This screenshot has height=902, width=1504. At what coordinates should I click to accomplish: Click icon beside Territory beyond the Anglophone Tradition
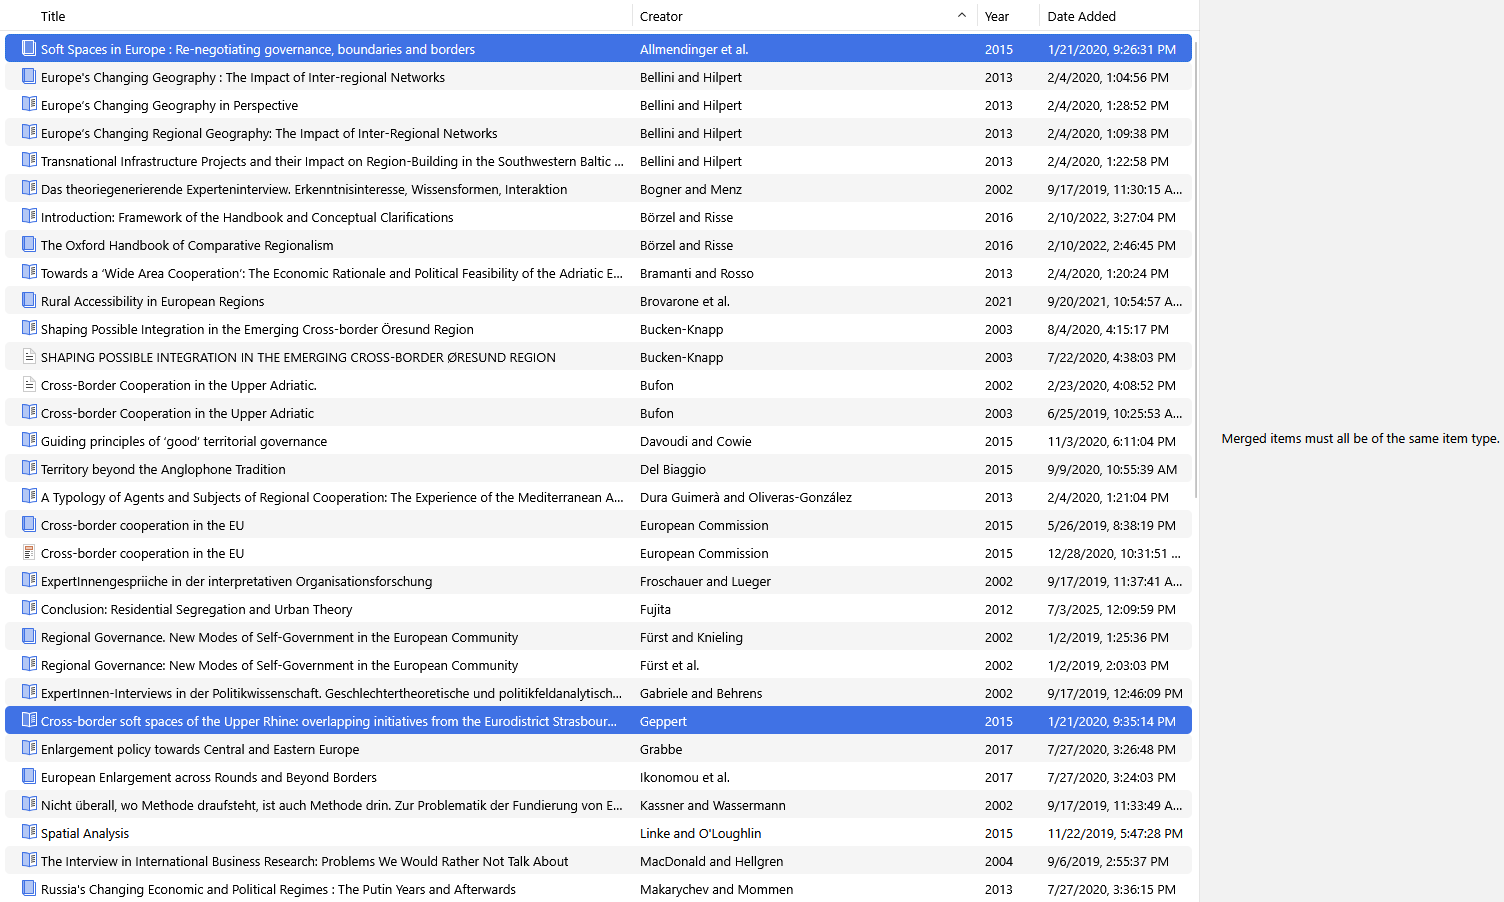pyautogui.click(x=29, y=468)
